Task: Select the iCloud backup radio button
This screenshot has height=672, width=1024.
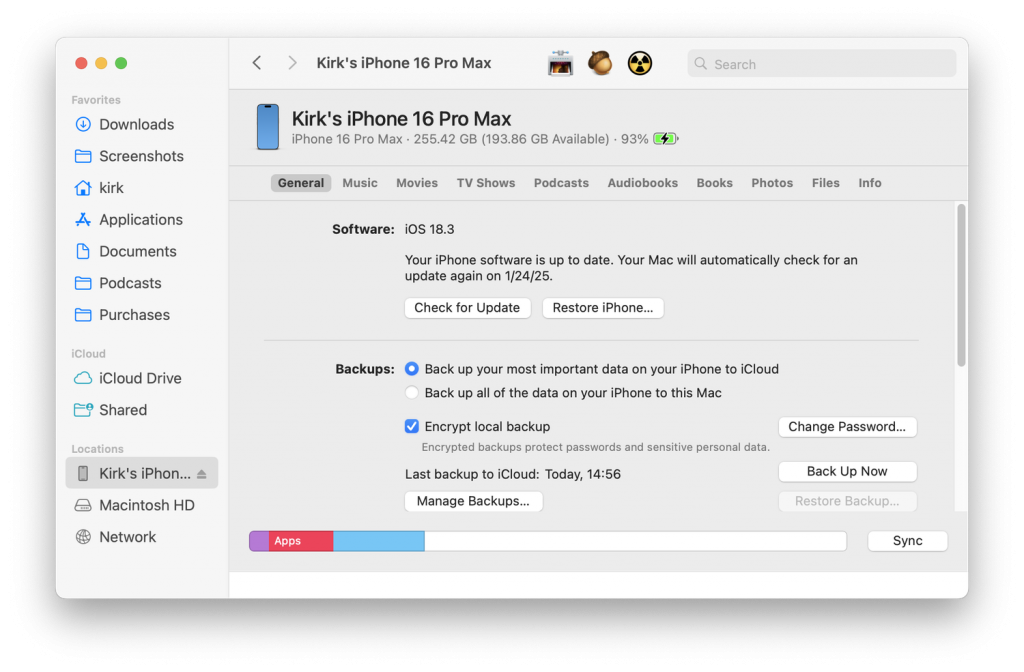Action: pyautogui.click(x=411, y=368)
